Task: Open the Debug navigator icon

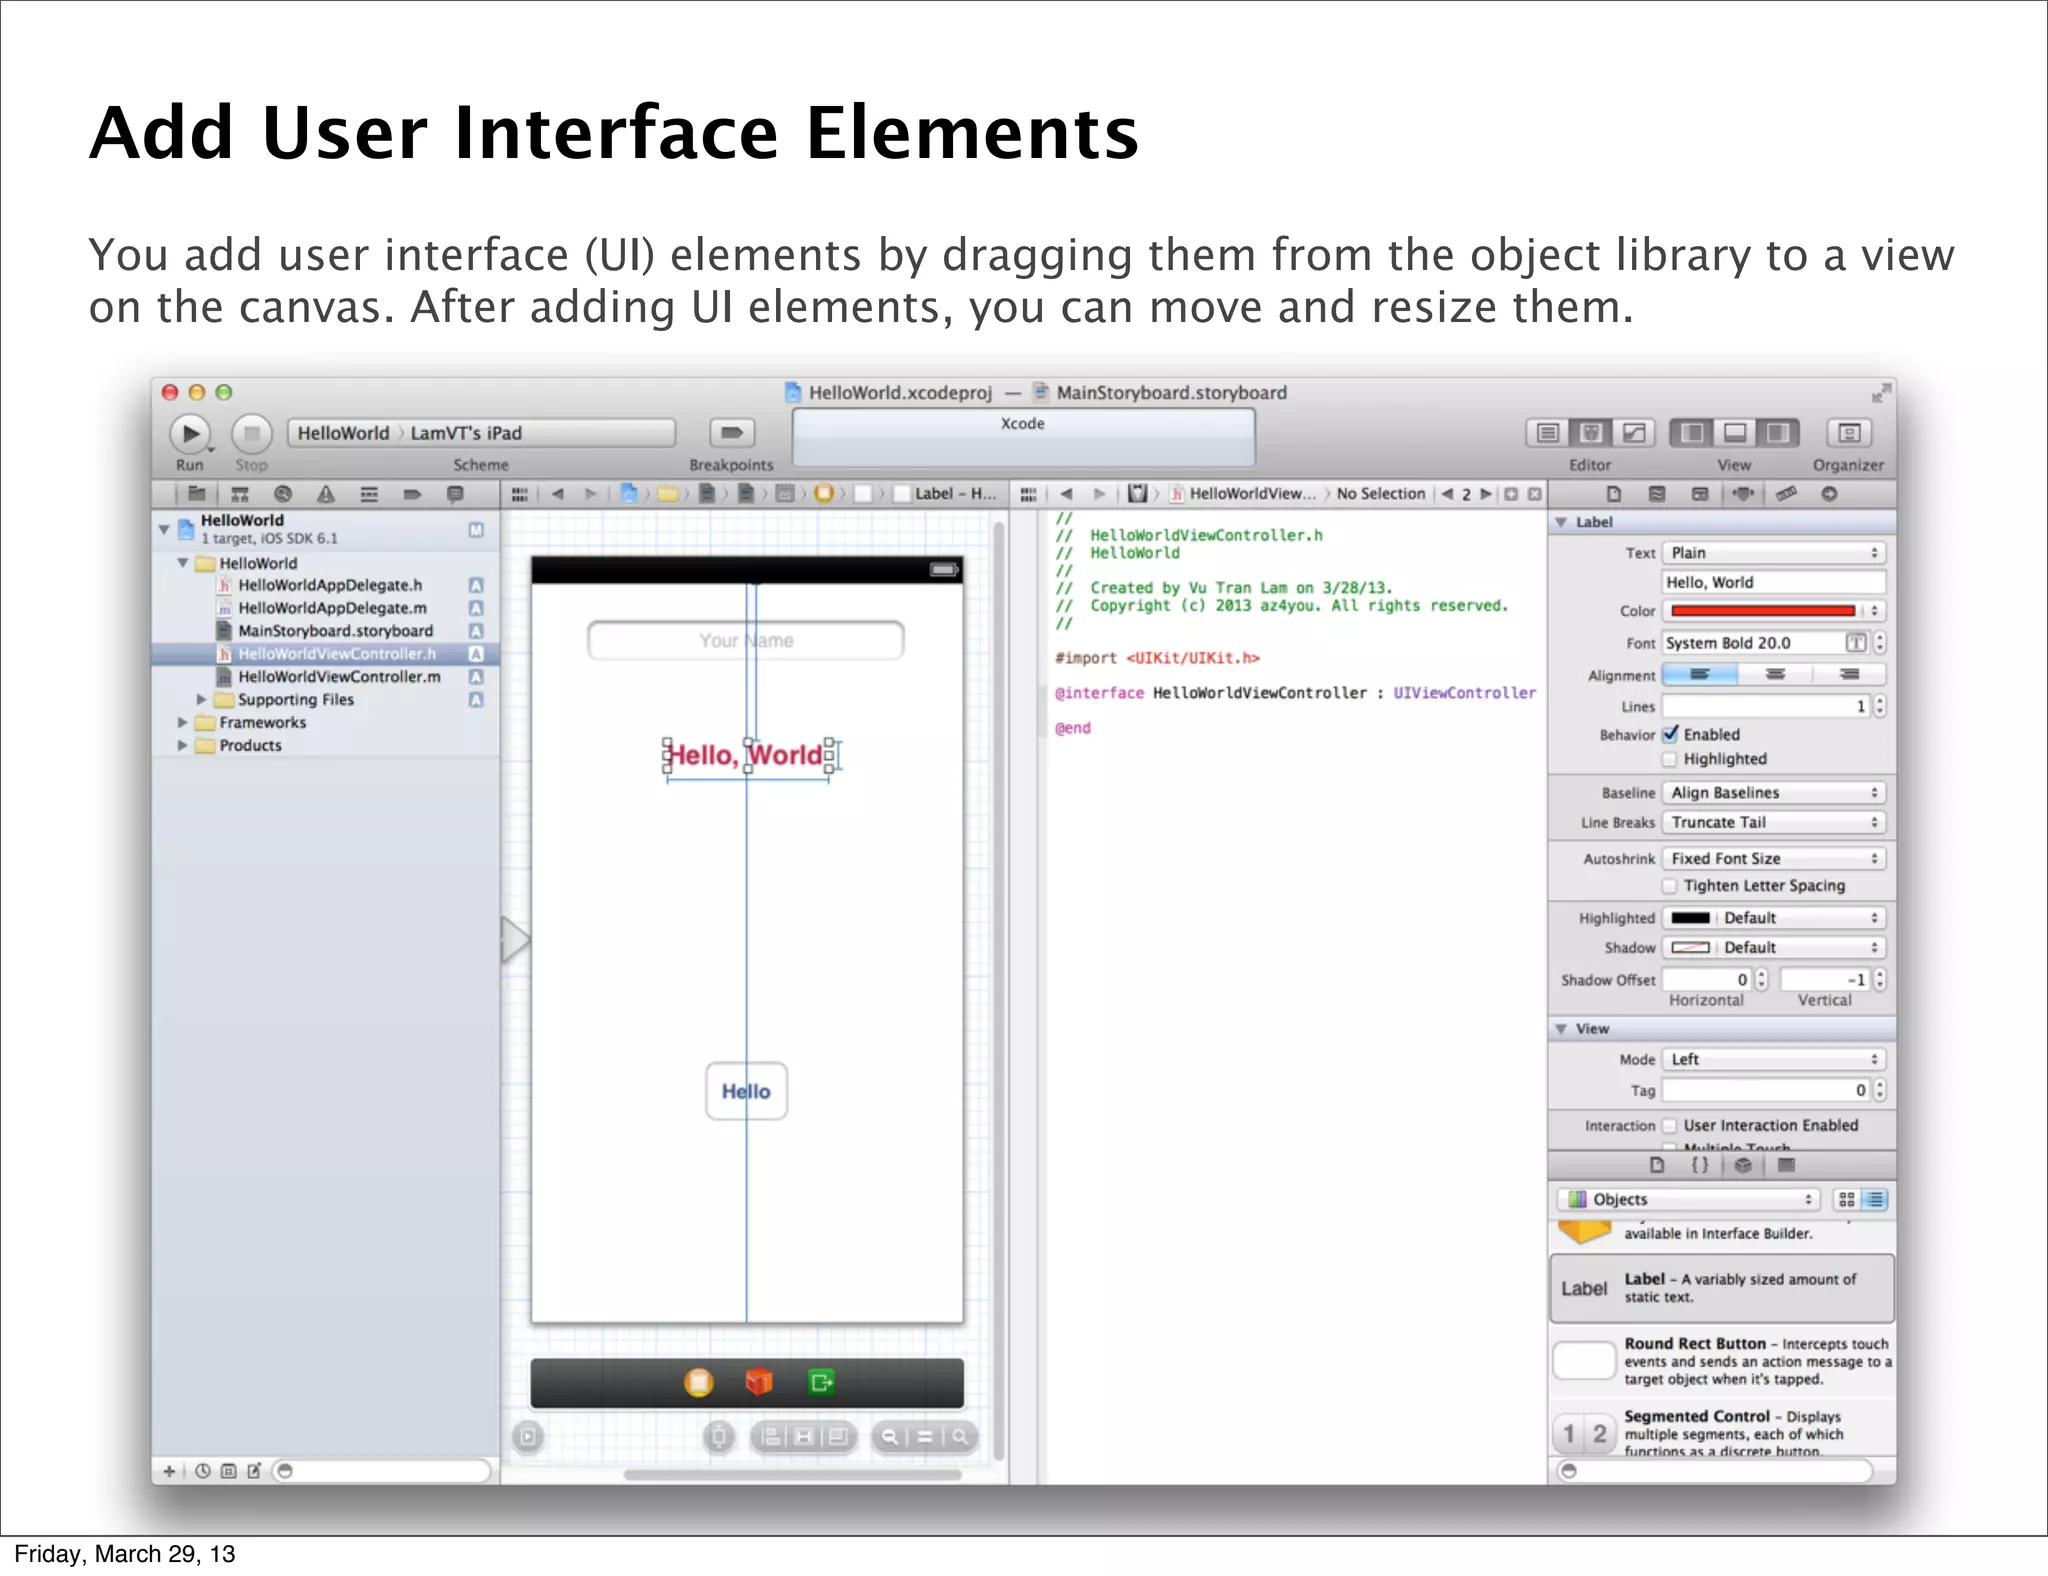Action: click(369, 494)
